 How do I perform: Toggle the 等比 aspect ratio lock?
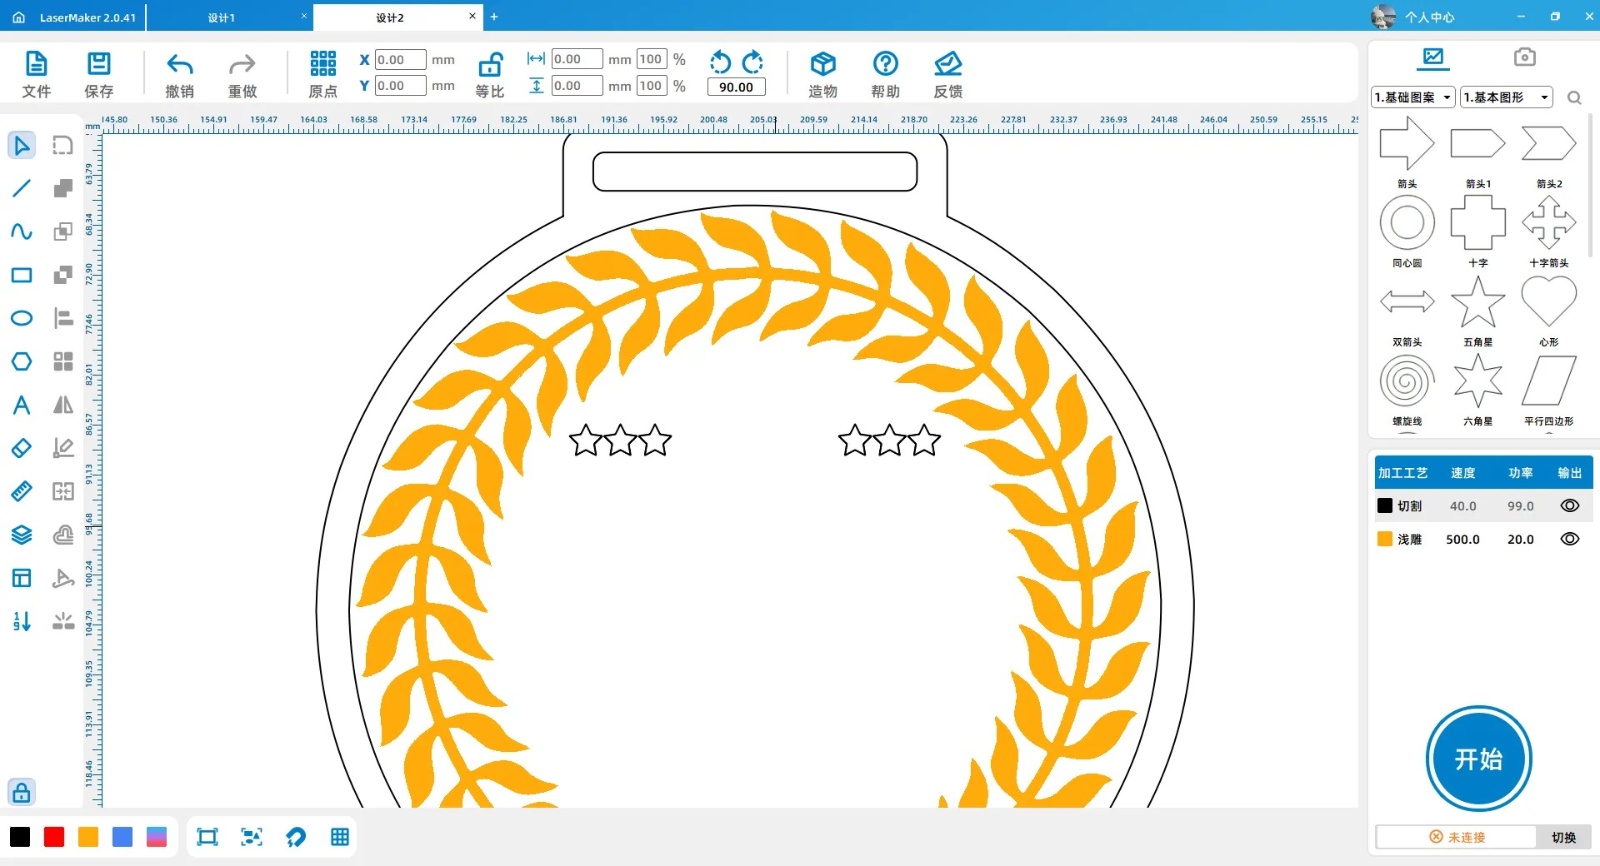(x=489, y=66)
